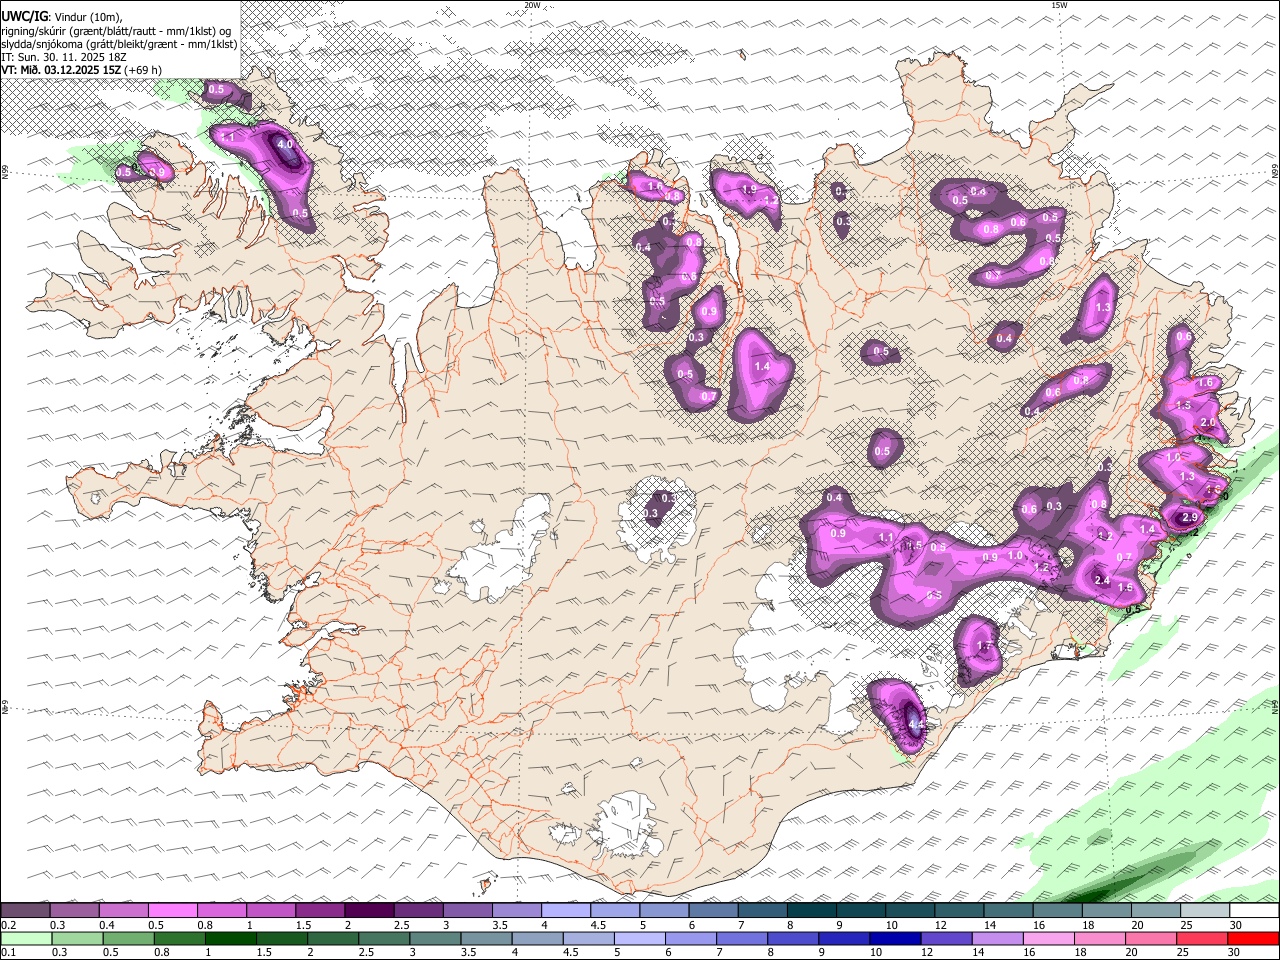Viewport: 1280px width, 960px height.
Task: Click the upper-scale swatch labelled 25
Action: pyautogui.click(x=1205, y=911)
